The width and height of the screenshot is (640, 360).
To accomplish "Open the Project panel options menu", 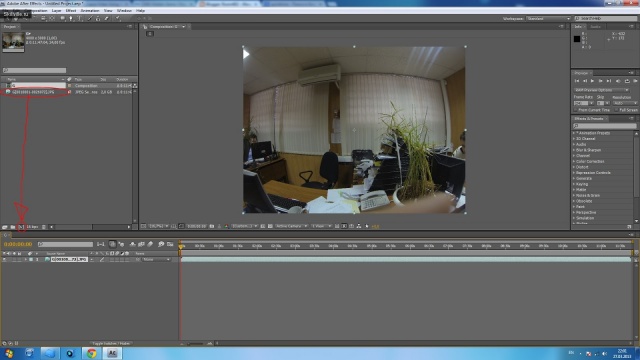I will tap(130, 27).
